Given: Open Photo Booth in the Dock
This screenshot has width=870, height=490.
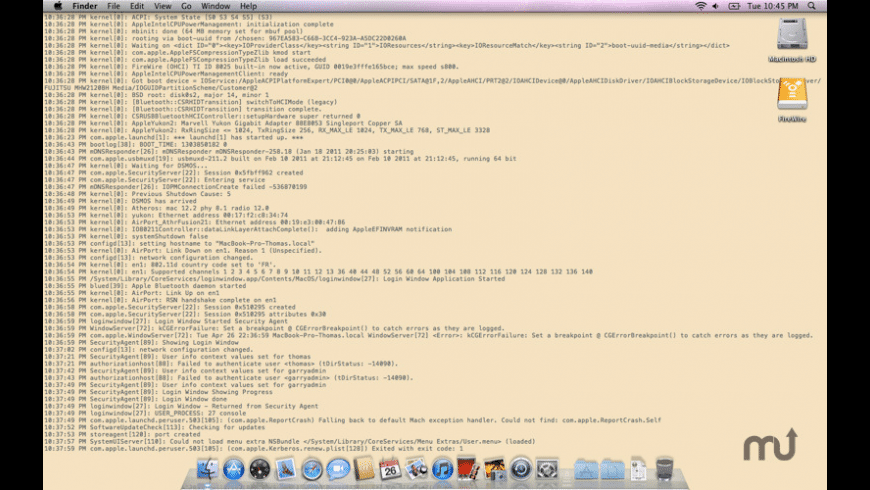Looking at the screenshot, I should (468, 469).
